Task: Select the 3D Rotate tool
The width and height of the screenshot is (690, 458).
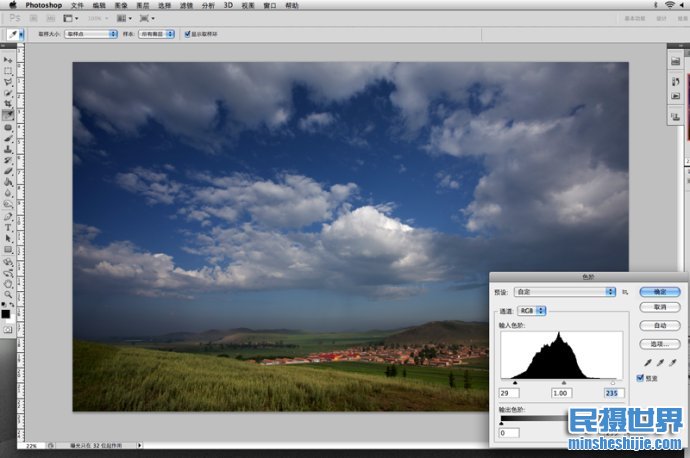Action: 8,262
